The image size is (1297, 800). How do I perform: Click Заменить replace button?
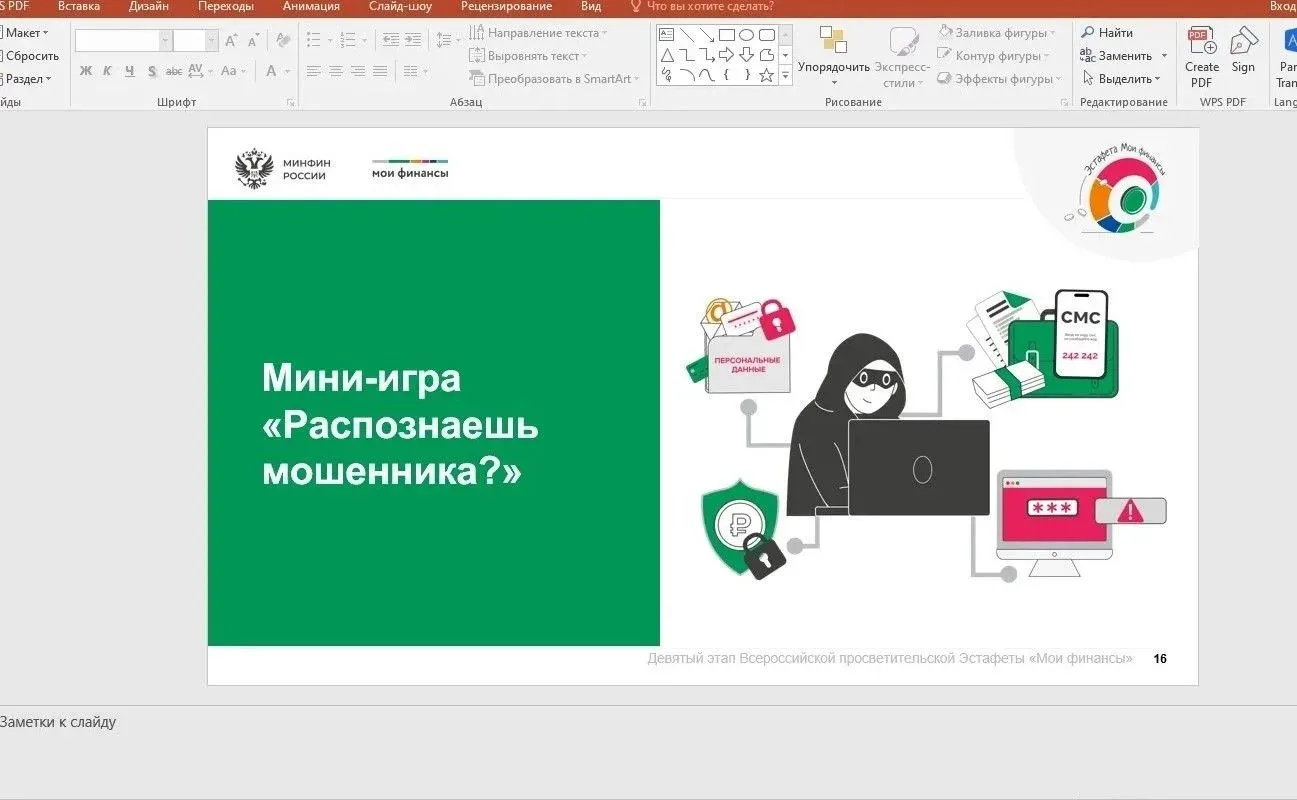[1116, 56]
